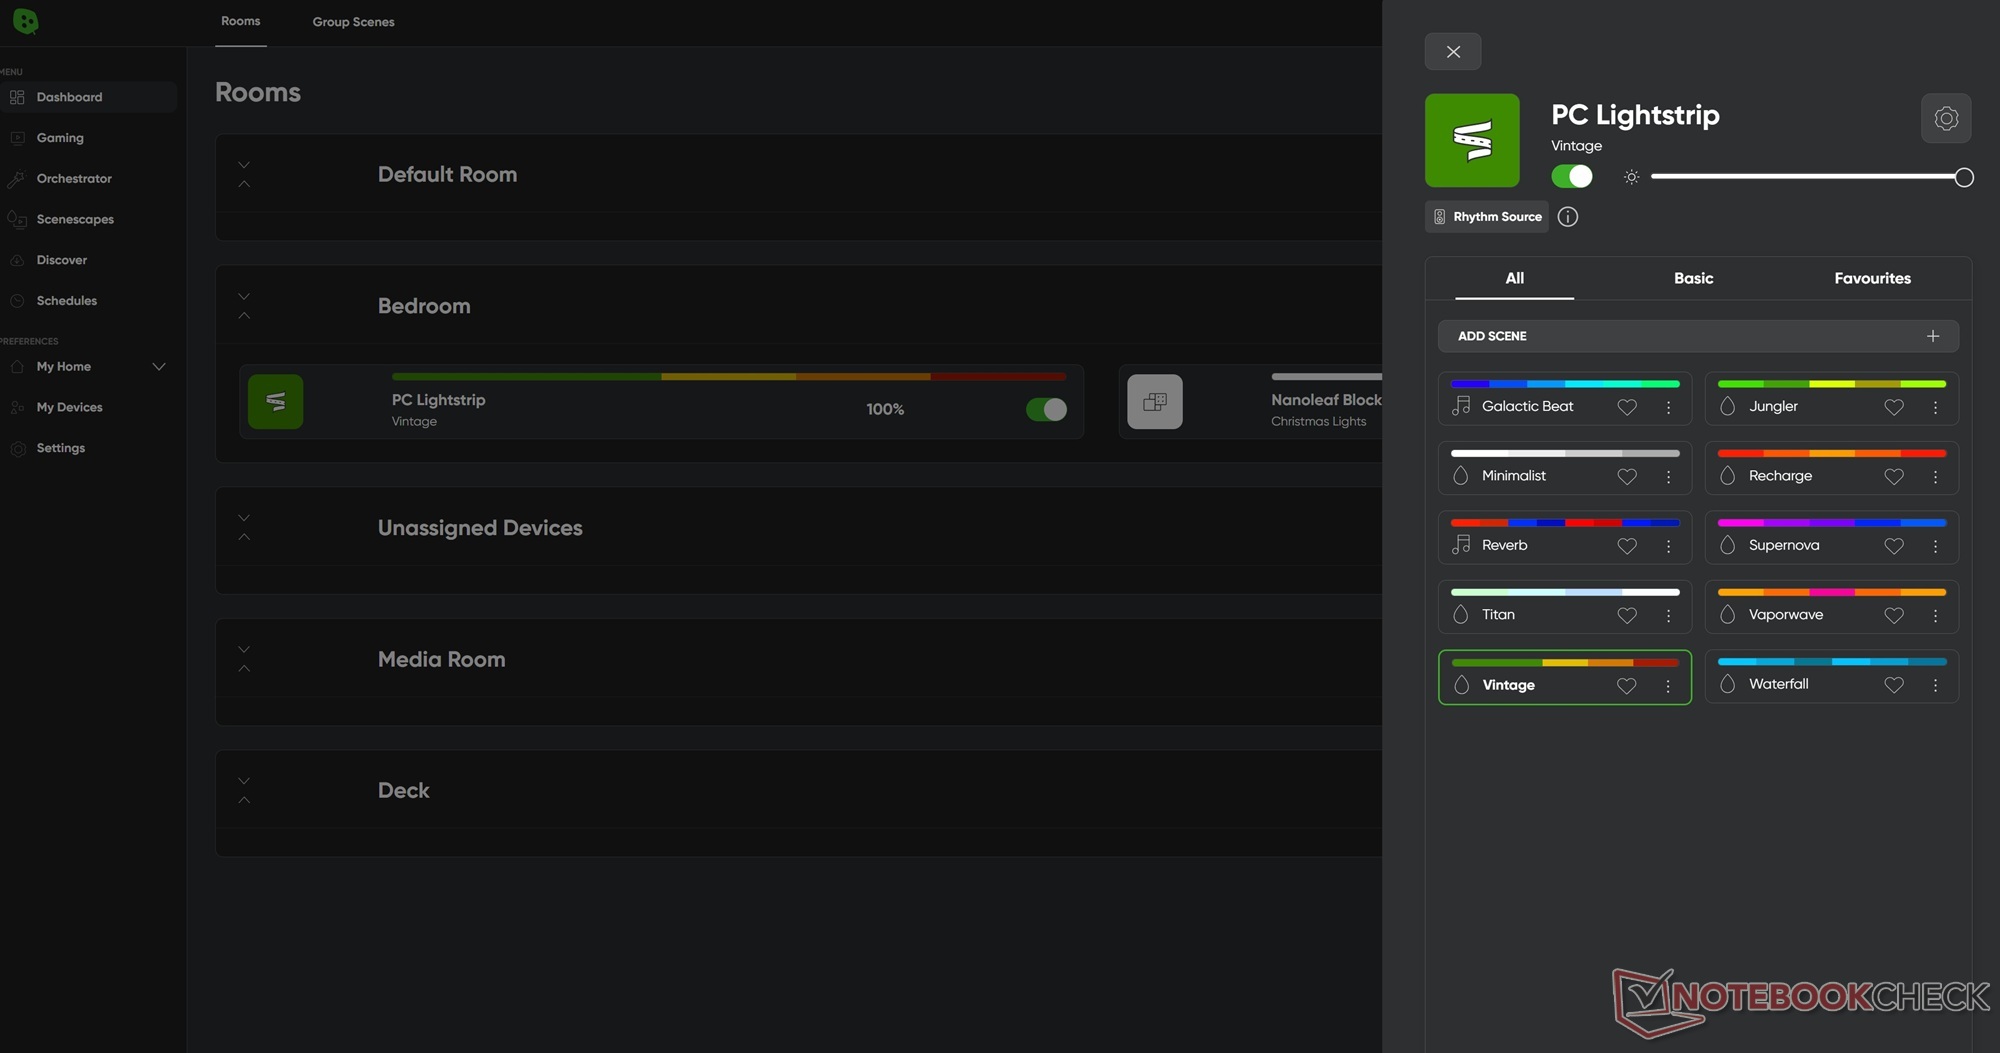Open Vaporwave more options menu
Screen dimensions: 2000x1053
1935,615
